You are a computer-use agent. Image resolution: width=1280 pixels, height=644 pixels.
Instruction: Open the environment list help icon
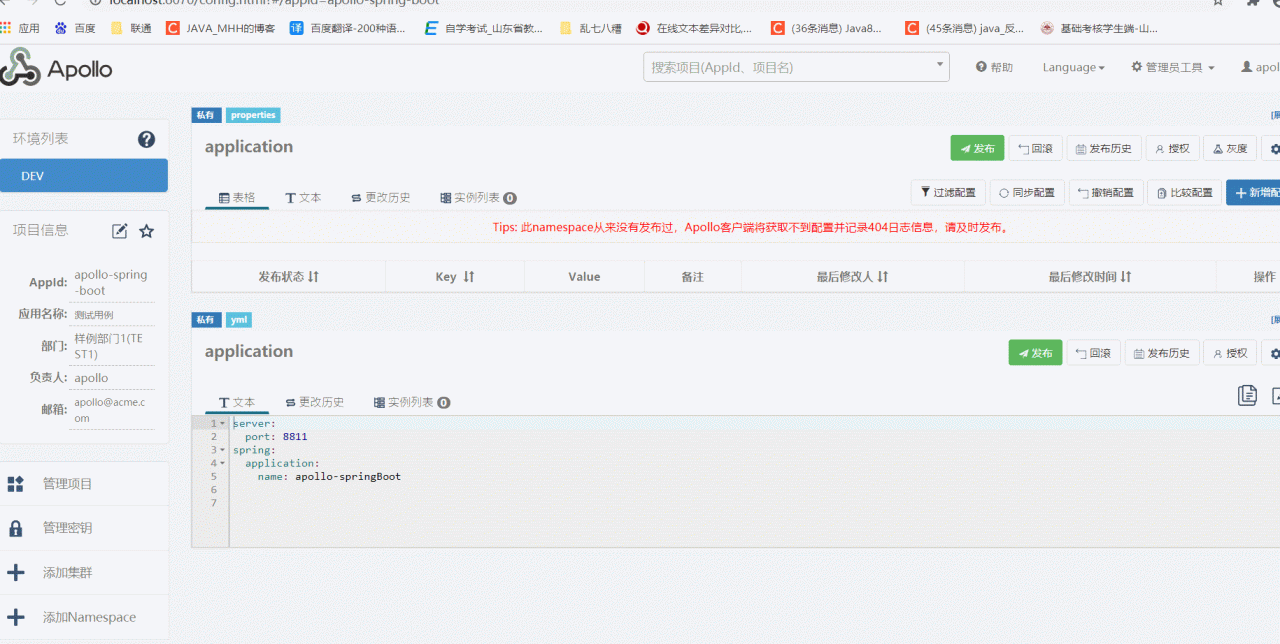tap(146, 139)
